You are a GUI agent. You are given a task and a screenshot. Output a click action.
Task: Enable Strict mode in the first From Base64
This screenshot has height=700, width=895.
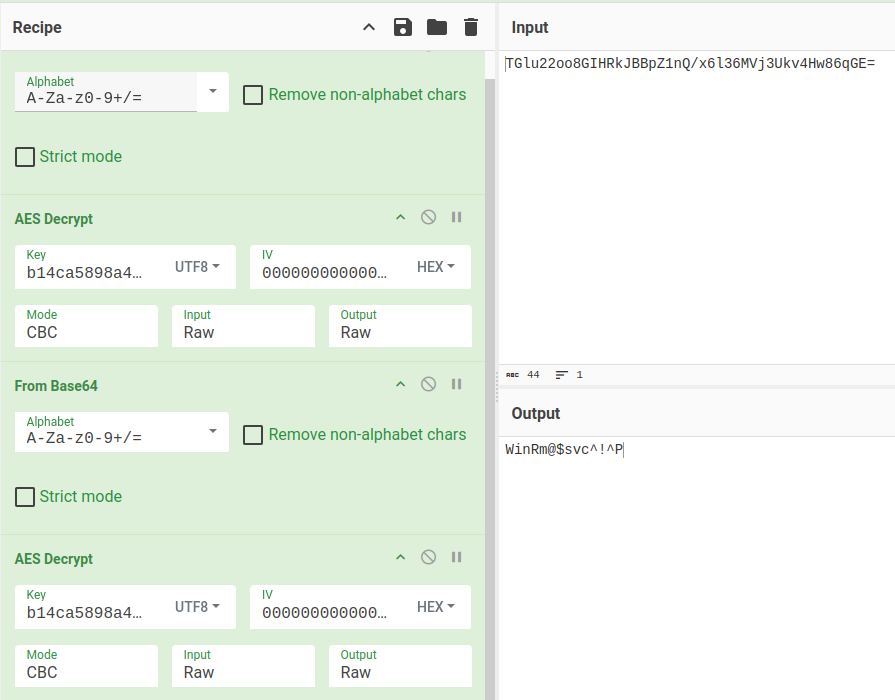[x=25, y=157]
